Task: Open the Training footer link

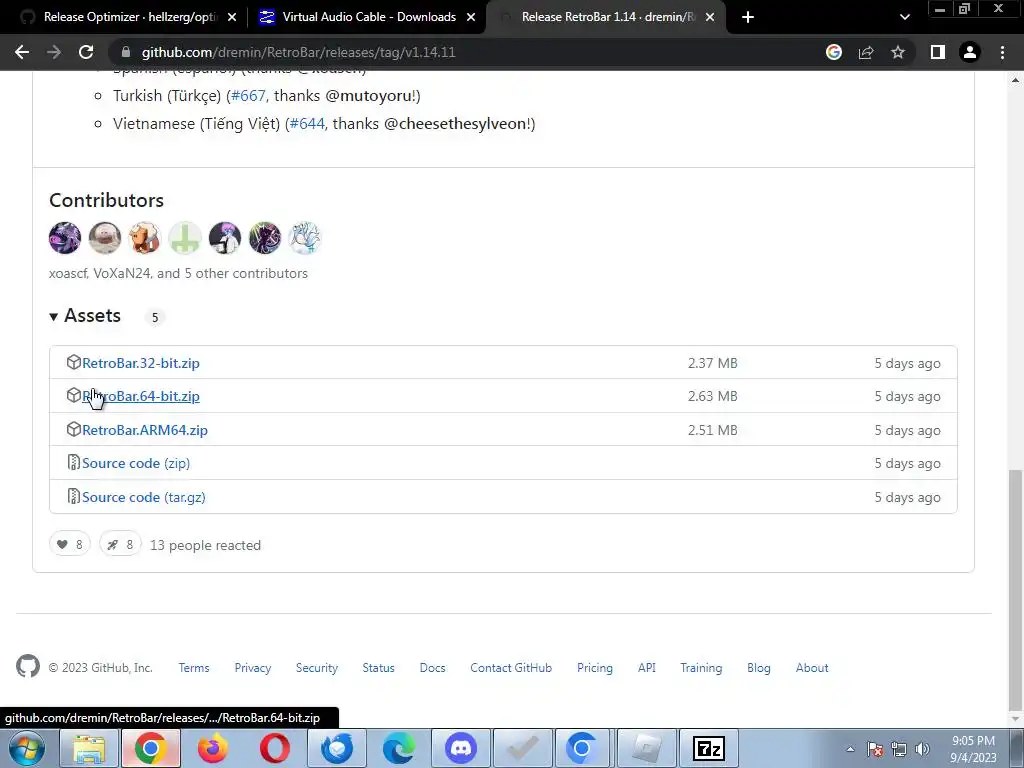Action: 701,668
